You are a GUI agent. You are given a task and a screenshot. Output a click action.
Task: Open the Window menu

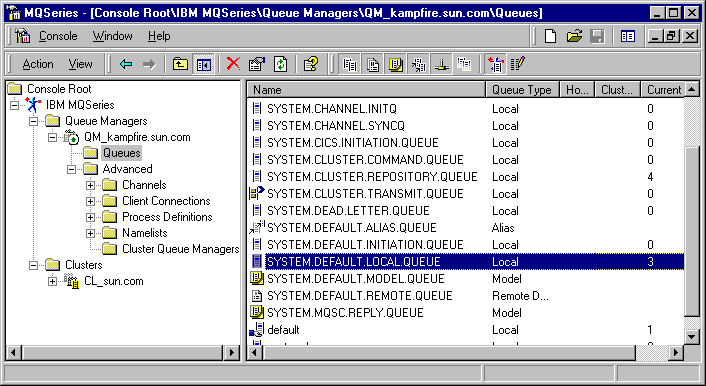pyautogui.click(x=113, y=36)
